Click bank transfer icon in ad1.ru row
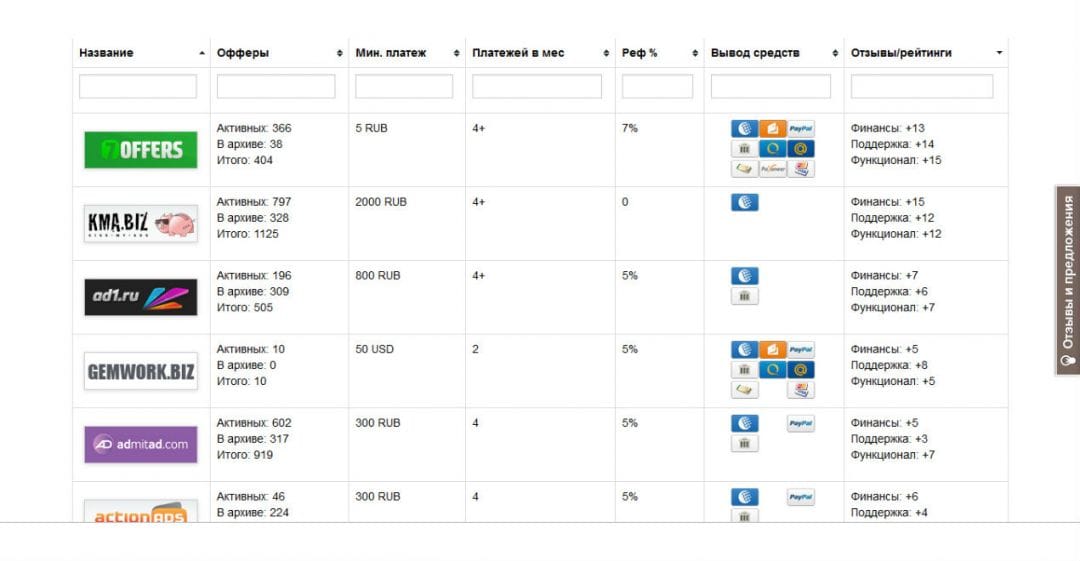Screen dimensions: 1080x561 (x=744, y=296)
